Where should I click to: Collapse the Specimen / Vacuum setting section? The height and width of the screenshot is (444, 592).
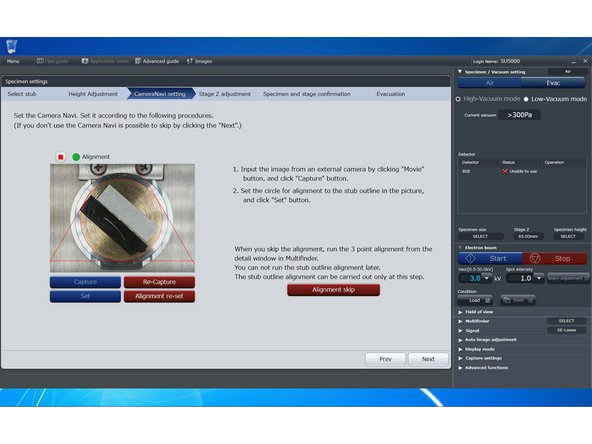coord(460,71)
